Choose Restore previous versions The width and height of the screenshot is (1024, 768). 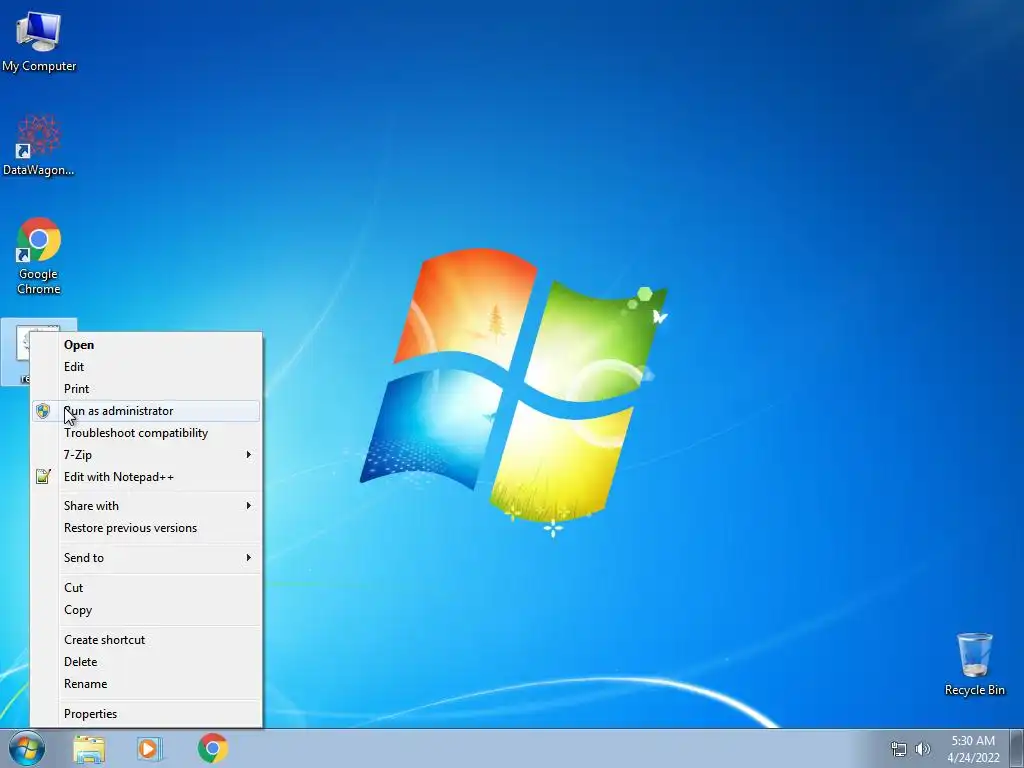coord(146,528)
